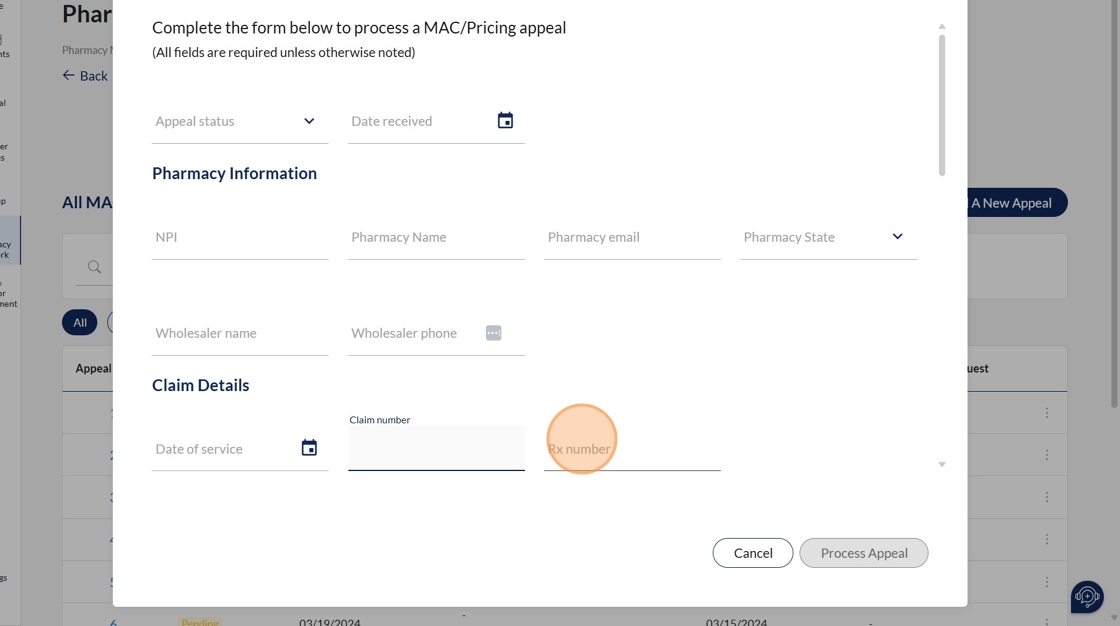Expand the Appeal status dropdown

tap(309, 121)
